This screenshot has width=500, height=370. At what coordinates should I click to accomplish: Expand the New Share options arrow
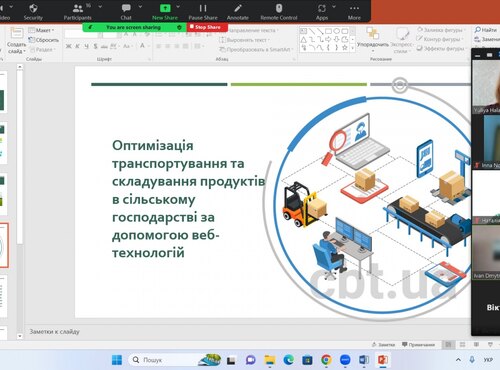pos(178,7)
